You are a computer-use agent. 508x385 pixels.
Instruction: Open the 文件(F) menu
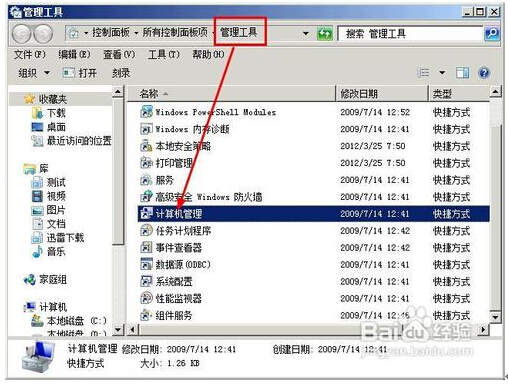point(29,54)
